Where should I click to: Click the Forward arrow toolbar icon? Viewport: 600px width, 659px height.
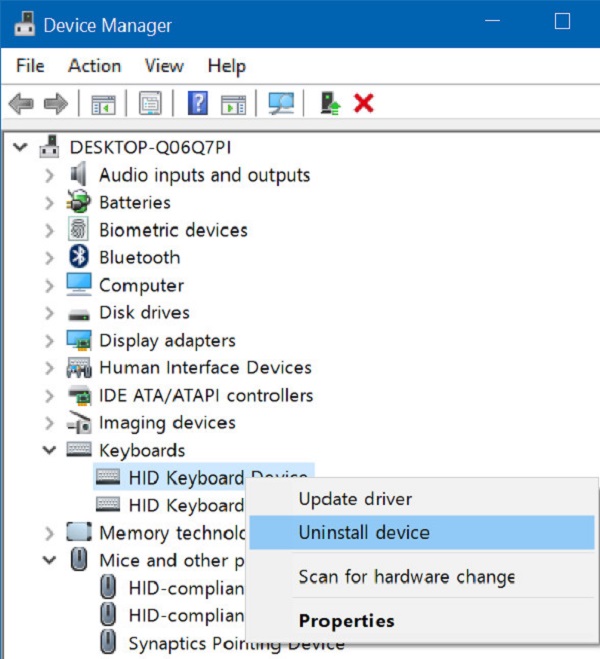click(56, 103)
